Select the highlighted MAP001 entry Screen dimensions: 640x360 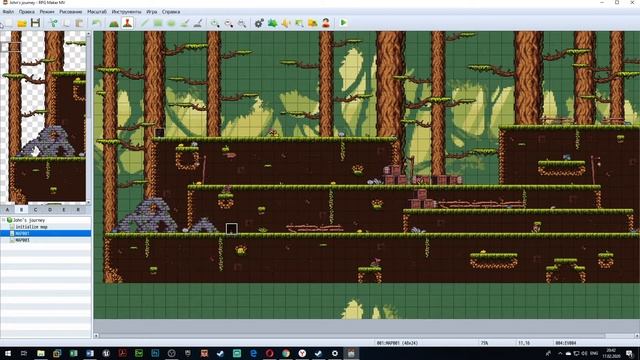click(x=45, y=233)
